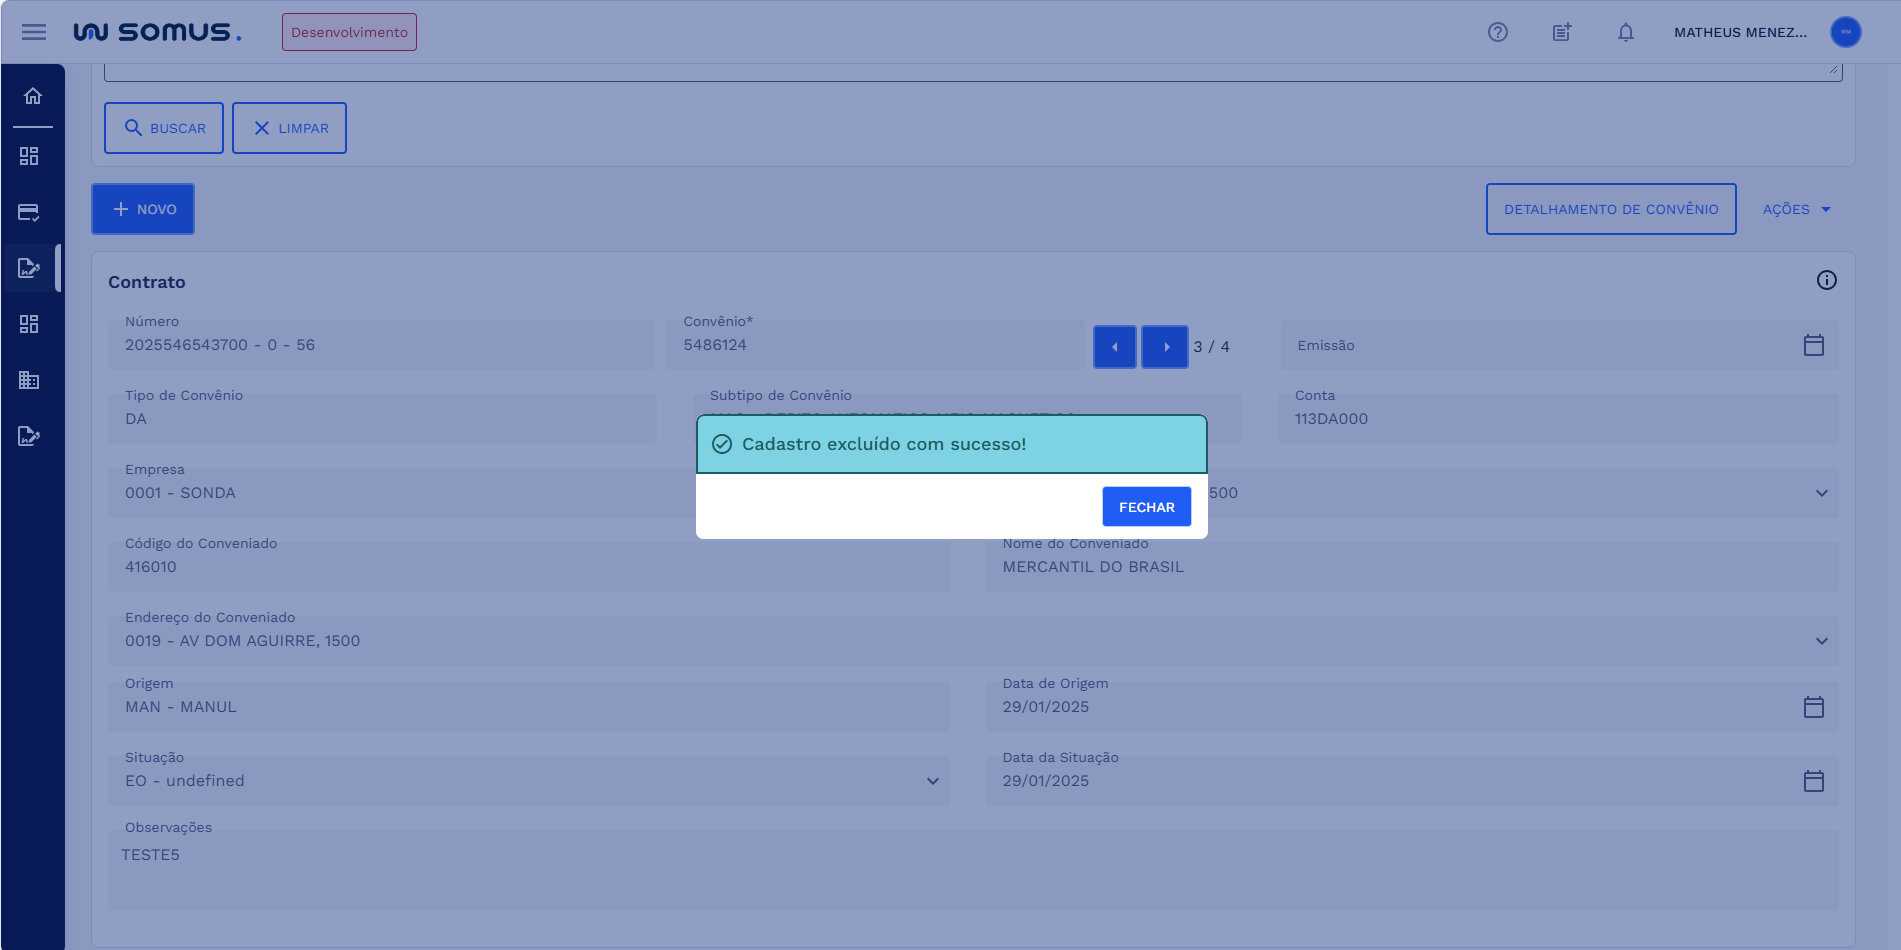Viewport: 1901px width, 950px height.
Task: Expand the Ações dropdown menu
Action: click(x=1796, y=209)
